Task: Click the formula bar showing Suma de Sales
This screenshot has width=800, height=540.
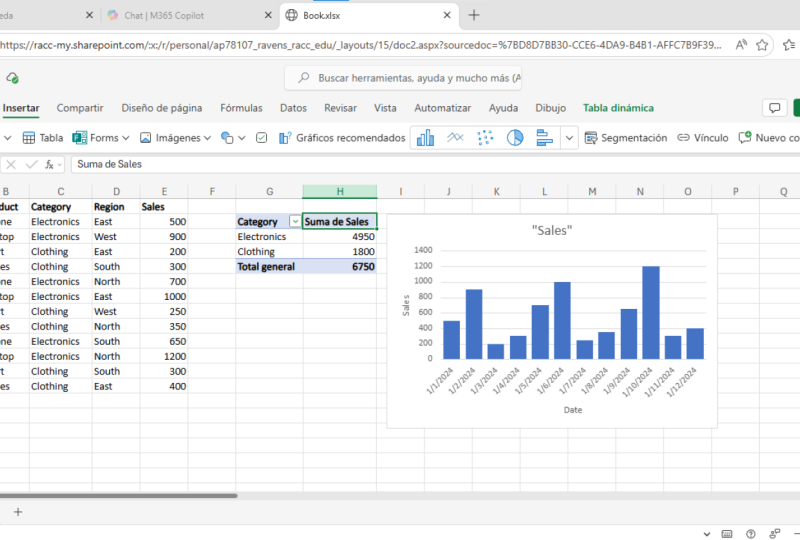Action: [435, 164]
